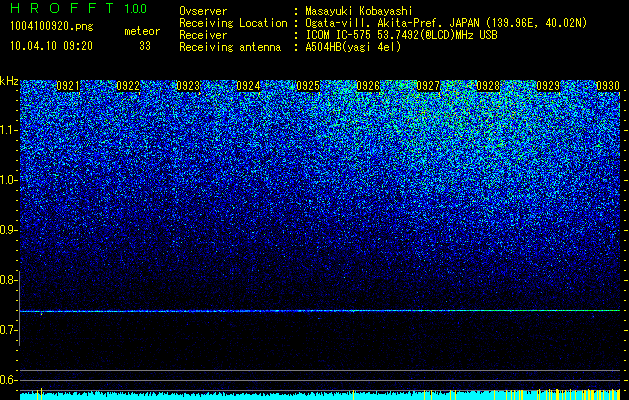Click the 0921 time marker

pos(68,86)
